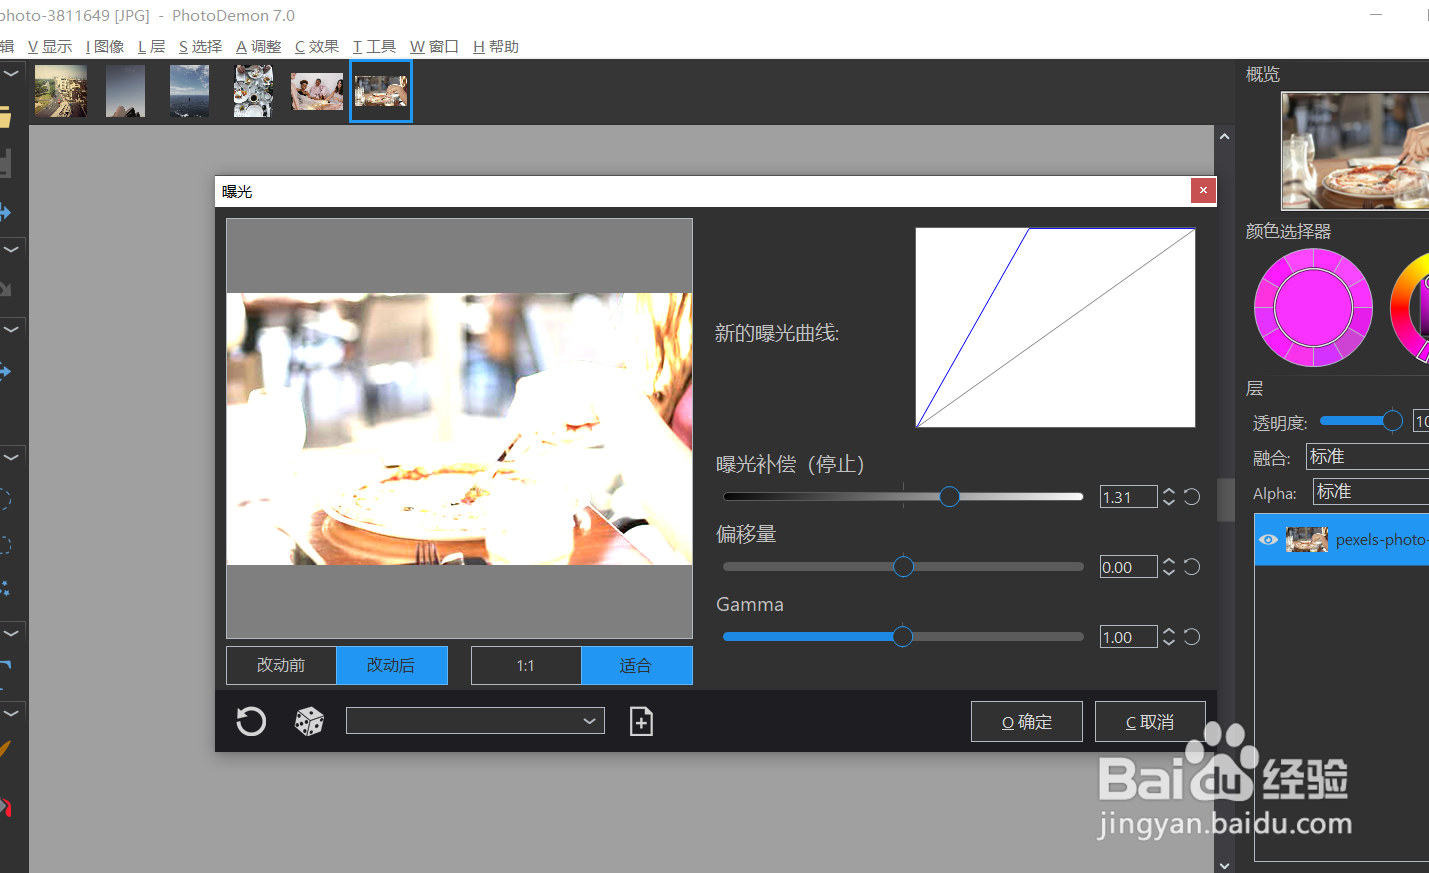Viewport: 1429px width, 873px height.
Task: Open the W 窗口 menu
Action: tap(434, 47)
